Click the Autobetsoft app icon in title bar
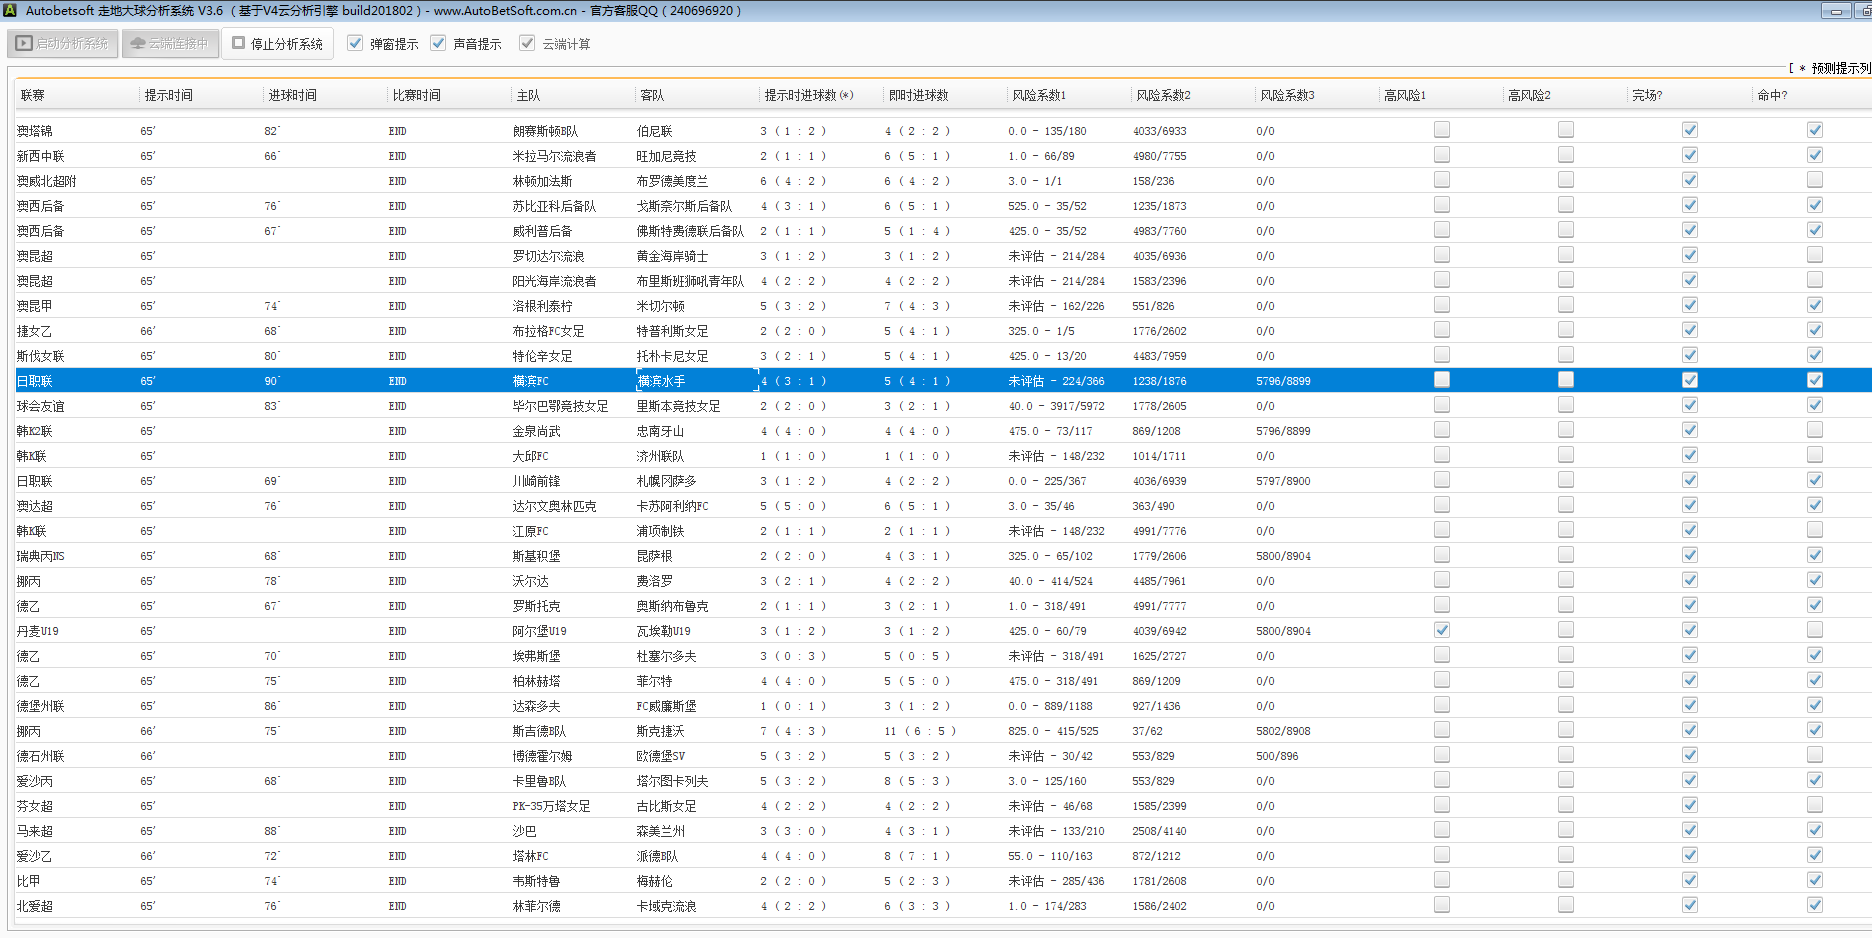This screenshot has width=1872, height=938. 10,10
